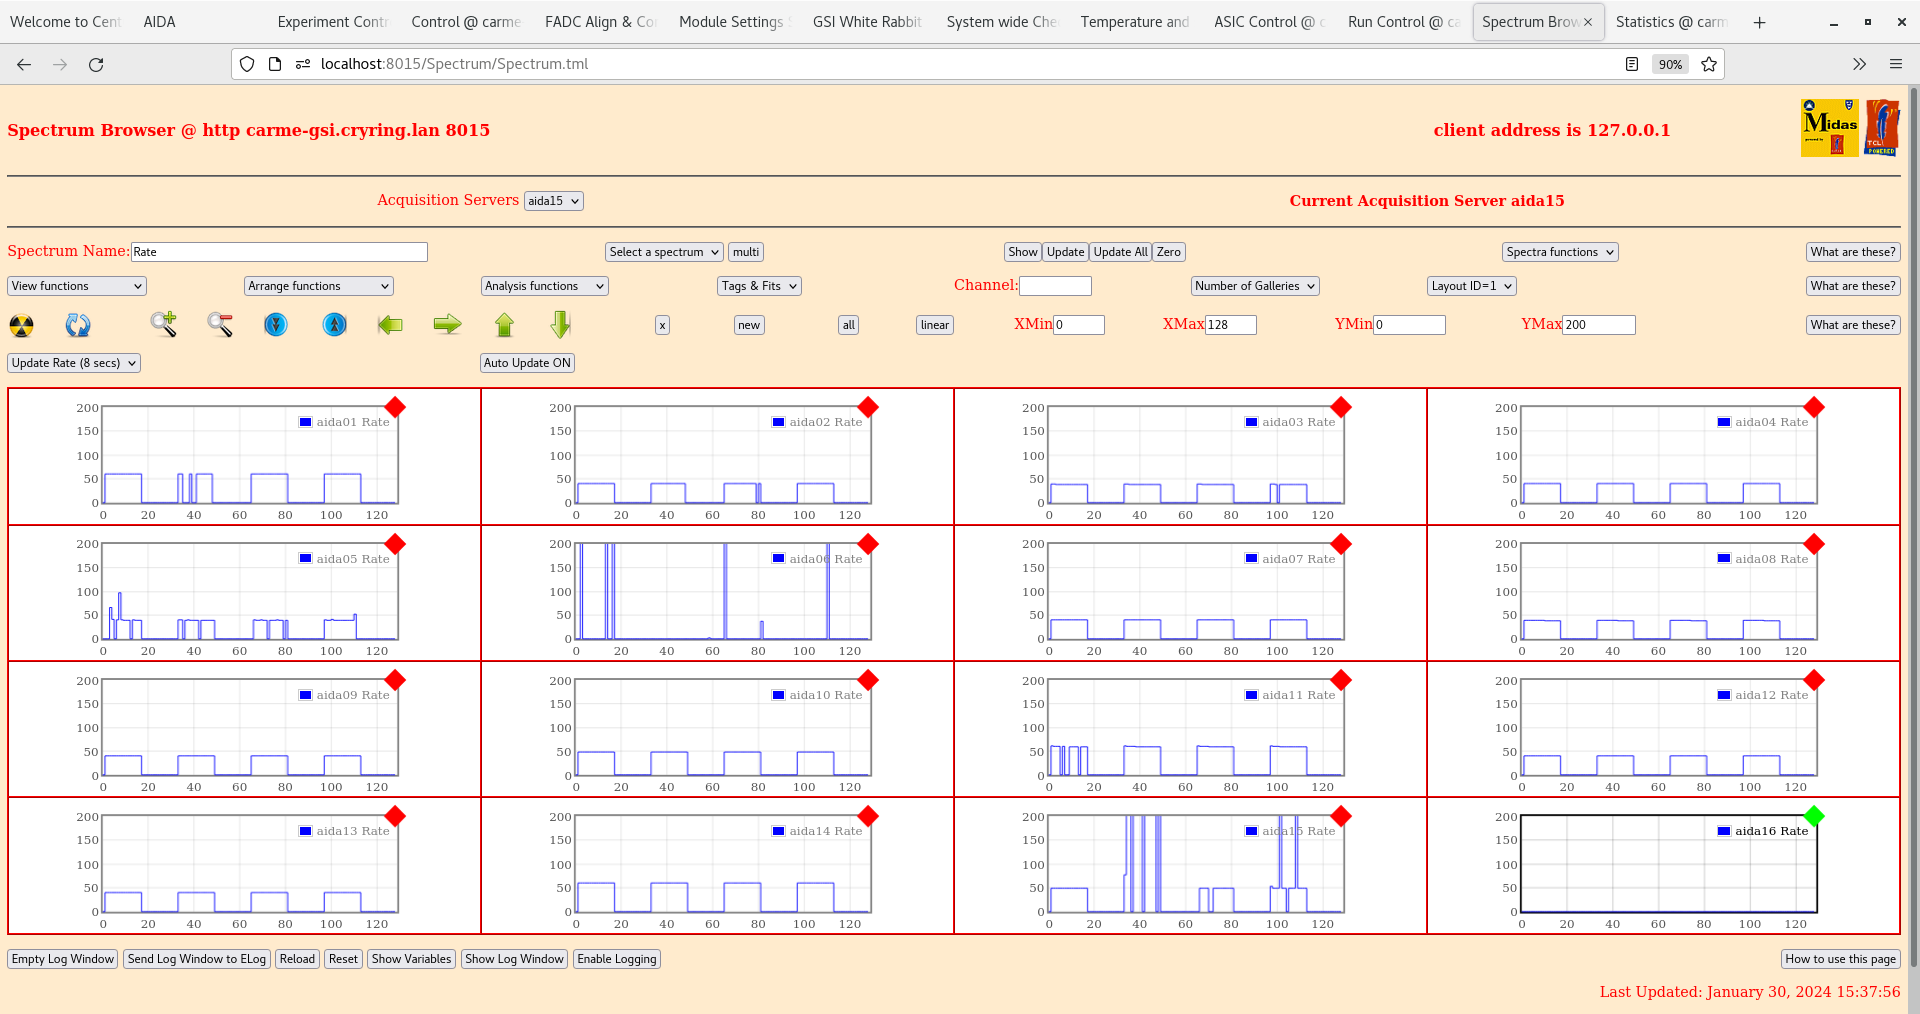Open the GSI White Rabbit tab

866,21
